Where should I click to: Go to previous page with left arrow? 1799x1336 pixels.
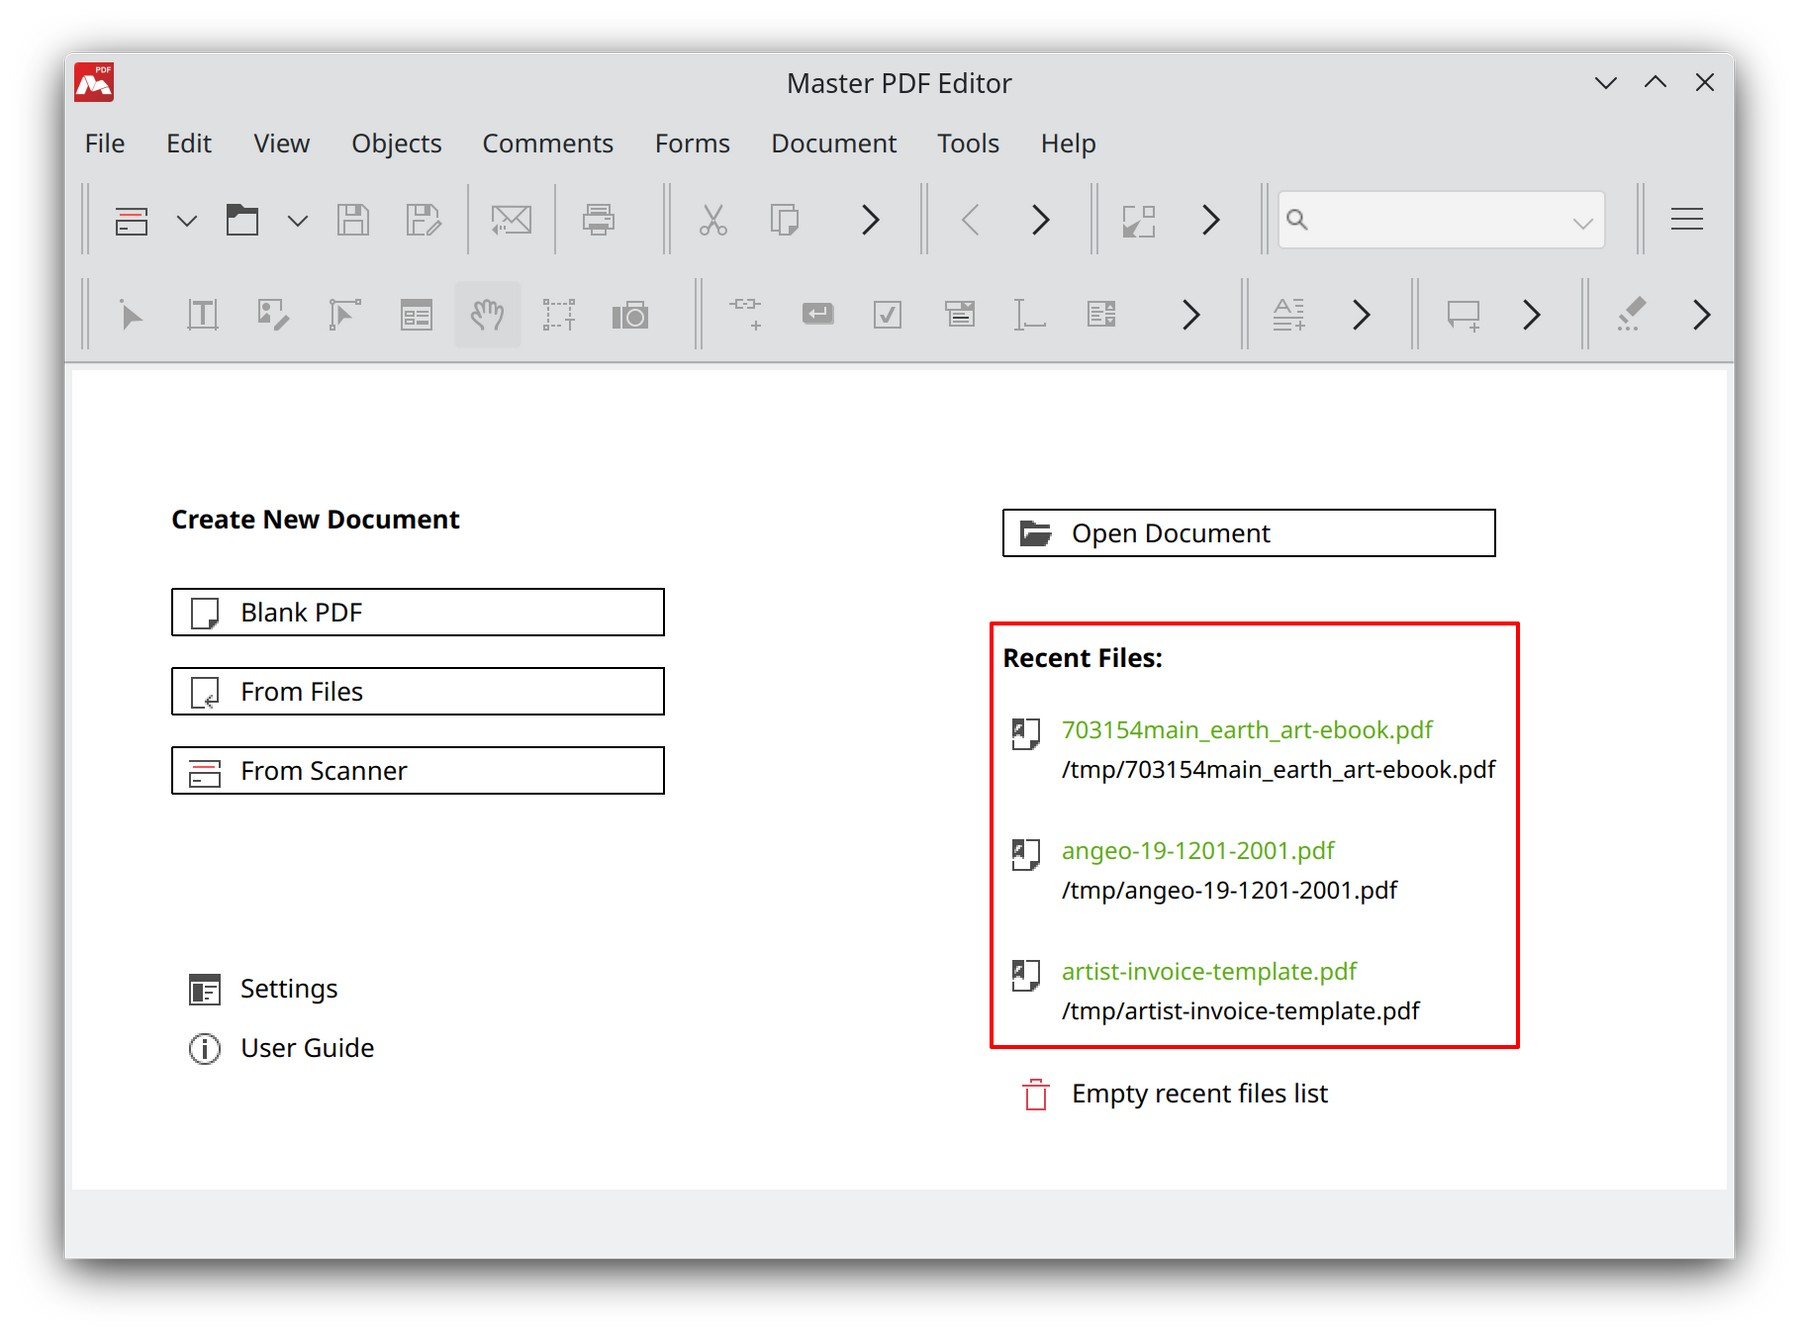970,220
